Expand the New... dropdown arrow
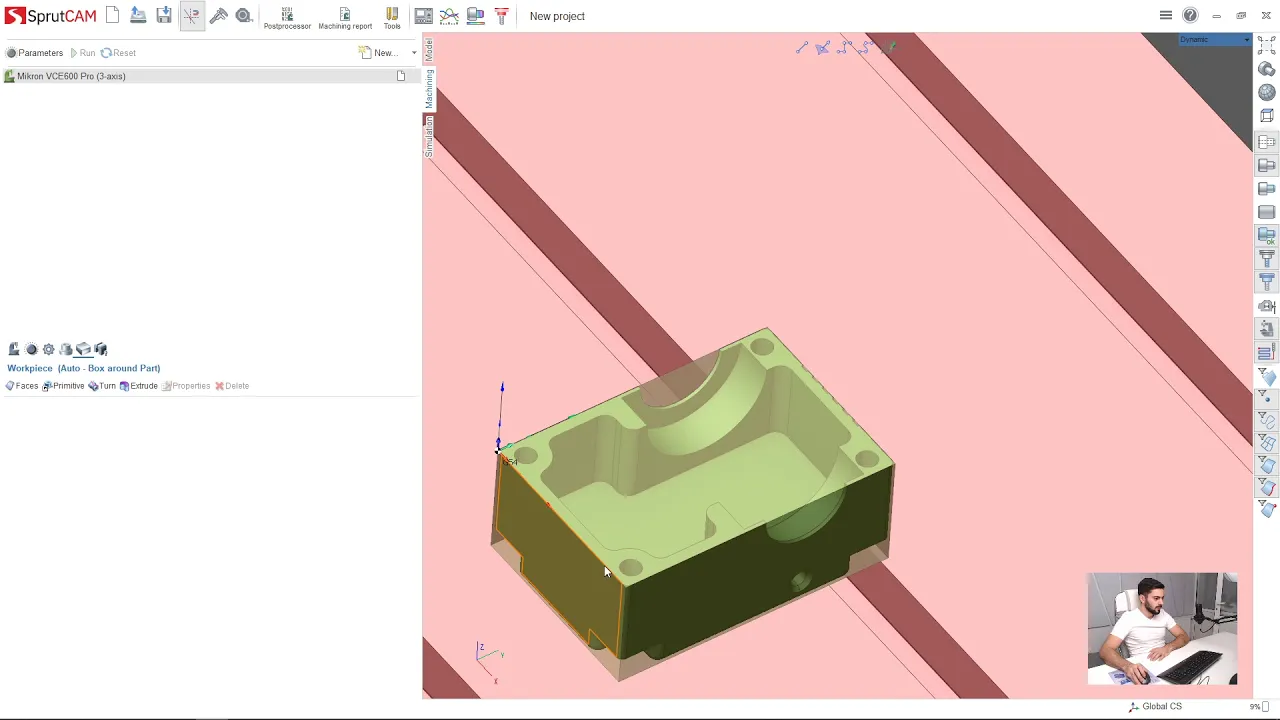 (x=414, y=53)
